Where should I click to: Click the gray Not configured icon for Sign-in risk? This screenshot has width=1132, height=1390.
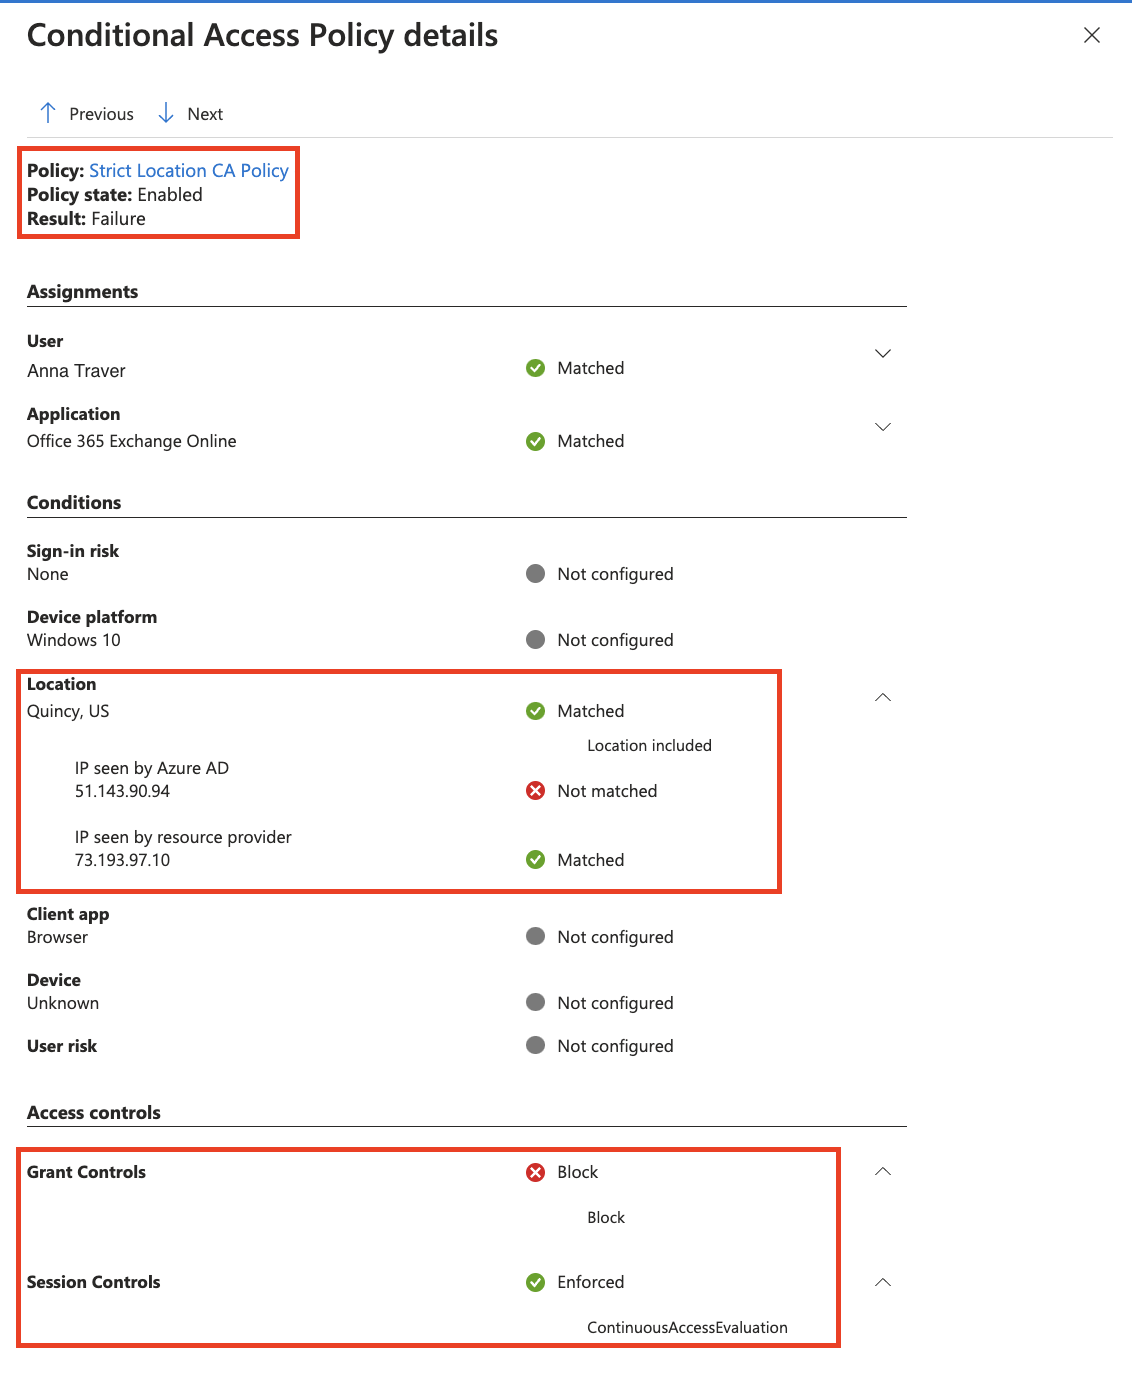(535, 574)
